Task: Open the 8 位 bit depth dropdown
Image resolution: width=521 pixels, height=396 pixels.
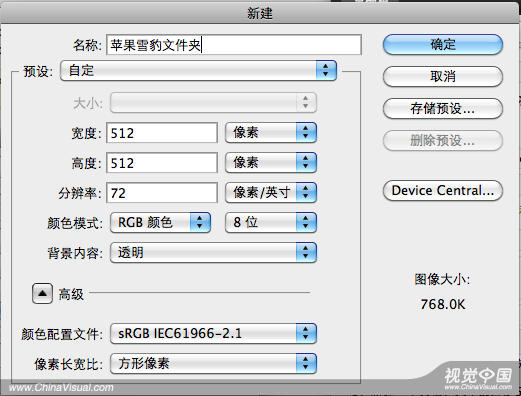Action: point(271,222)
